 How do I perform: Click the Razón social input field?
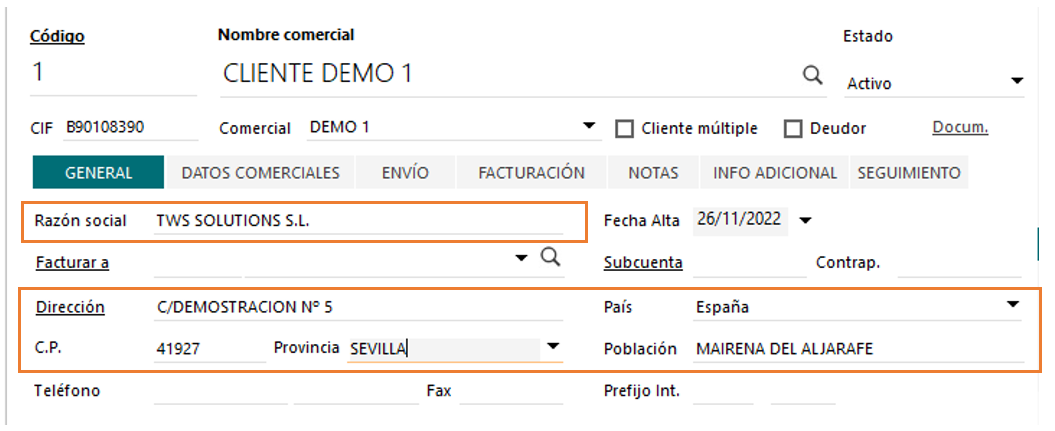[x=358, y=221]
